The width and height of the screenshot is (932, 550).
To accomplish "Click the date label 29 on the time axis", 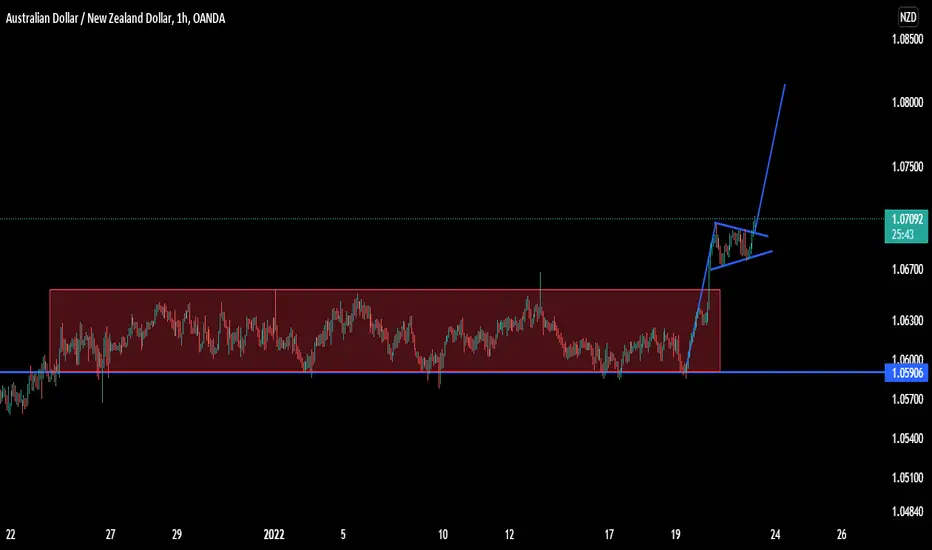I will pyautogui.click(x=177, y=535).
